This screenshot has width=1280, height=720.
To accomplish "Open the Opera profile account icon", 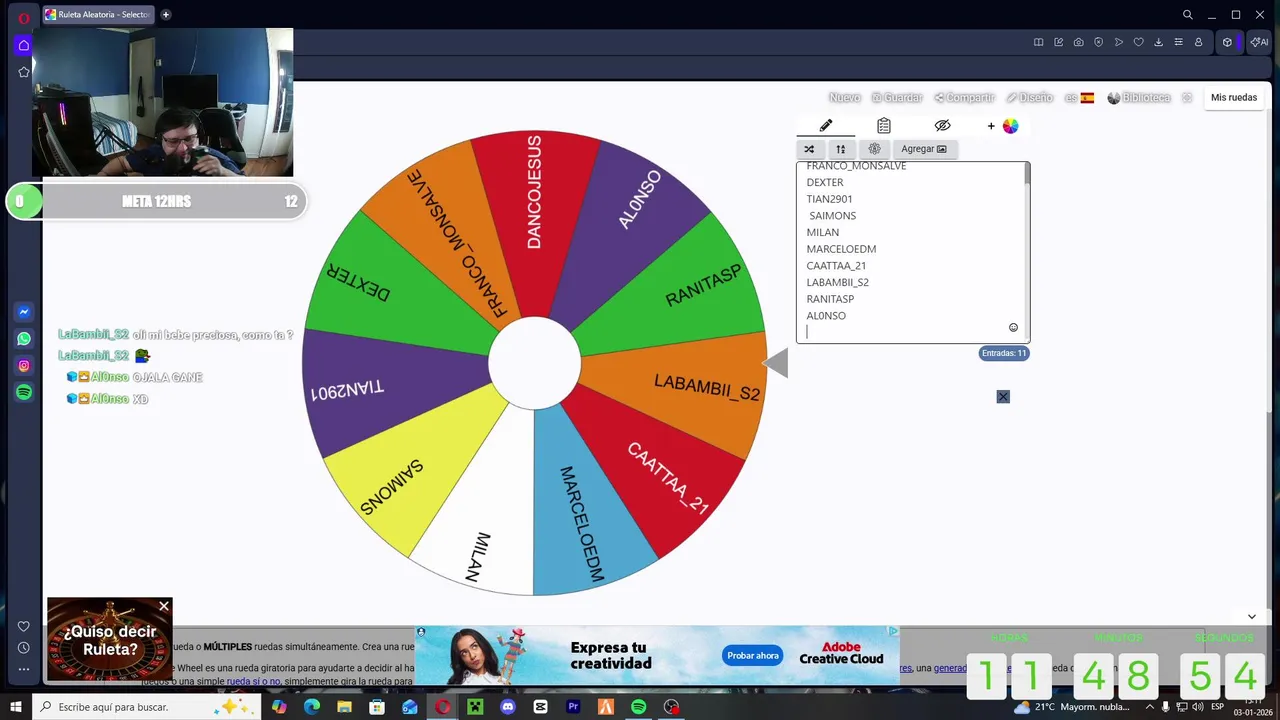I will (1198, 42).
